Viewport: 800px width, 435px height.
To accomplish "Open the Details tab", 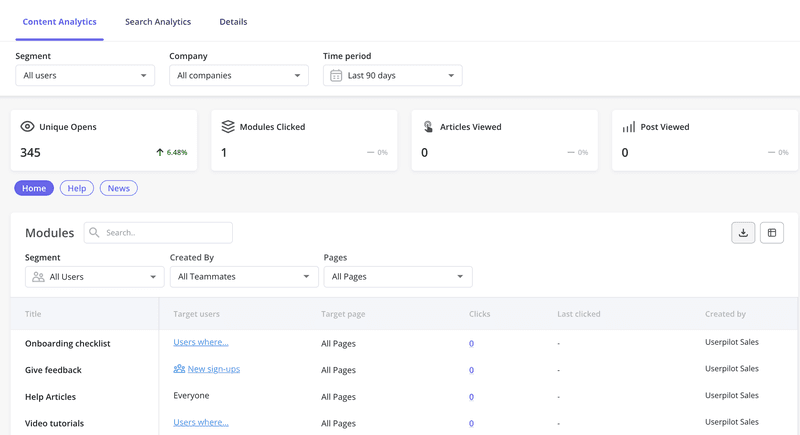I will point(233,22).
